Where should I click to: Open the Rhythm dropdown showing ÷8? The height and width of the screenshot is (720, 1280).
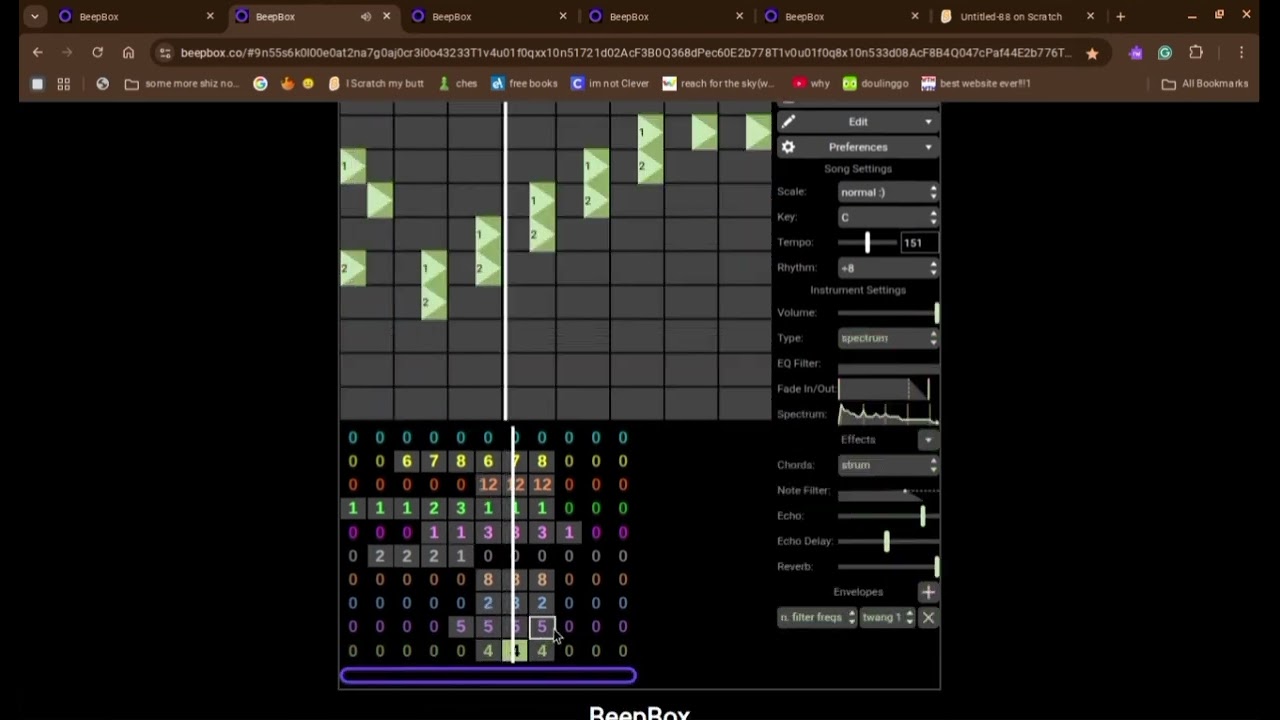click(888, 268)
